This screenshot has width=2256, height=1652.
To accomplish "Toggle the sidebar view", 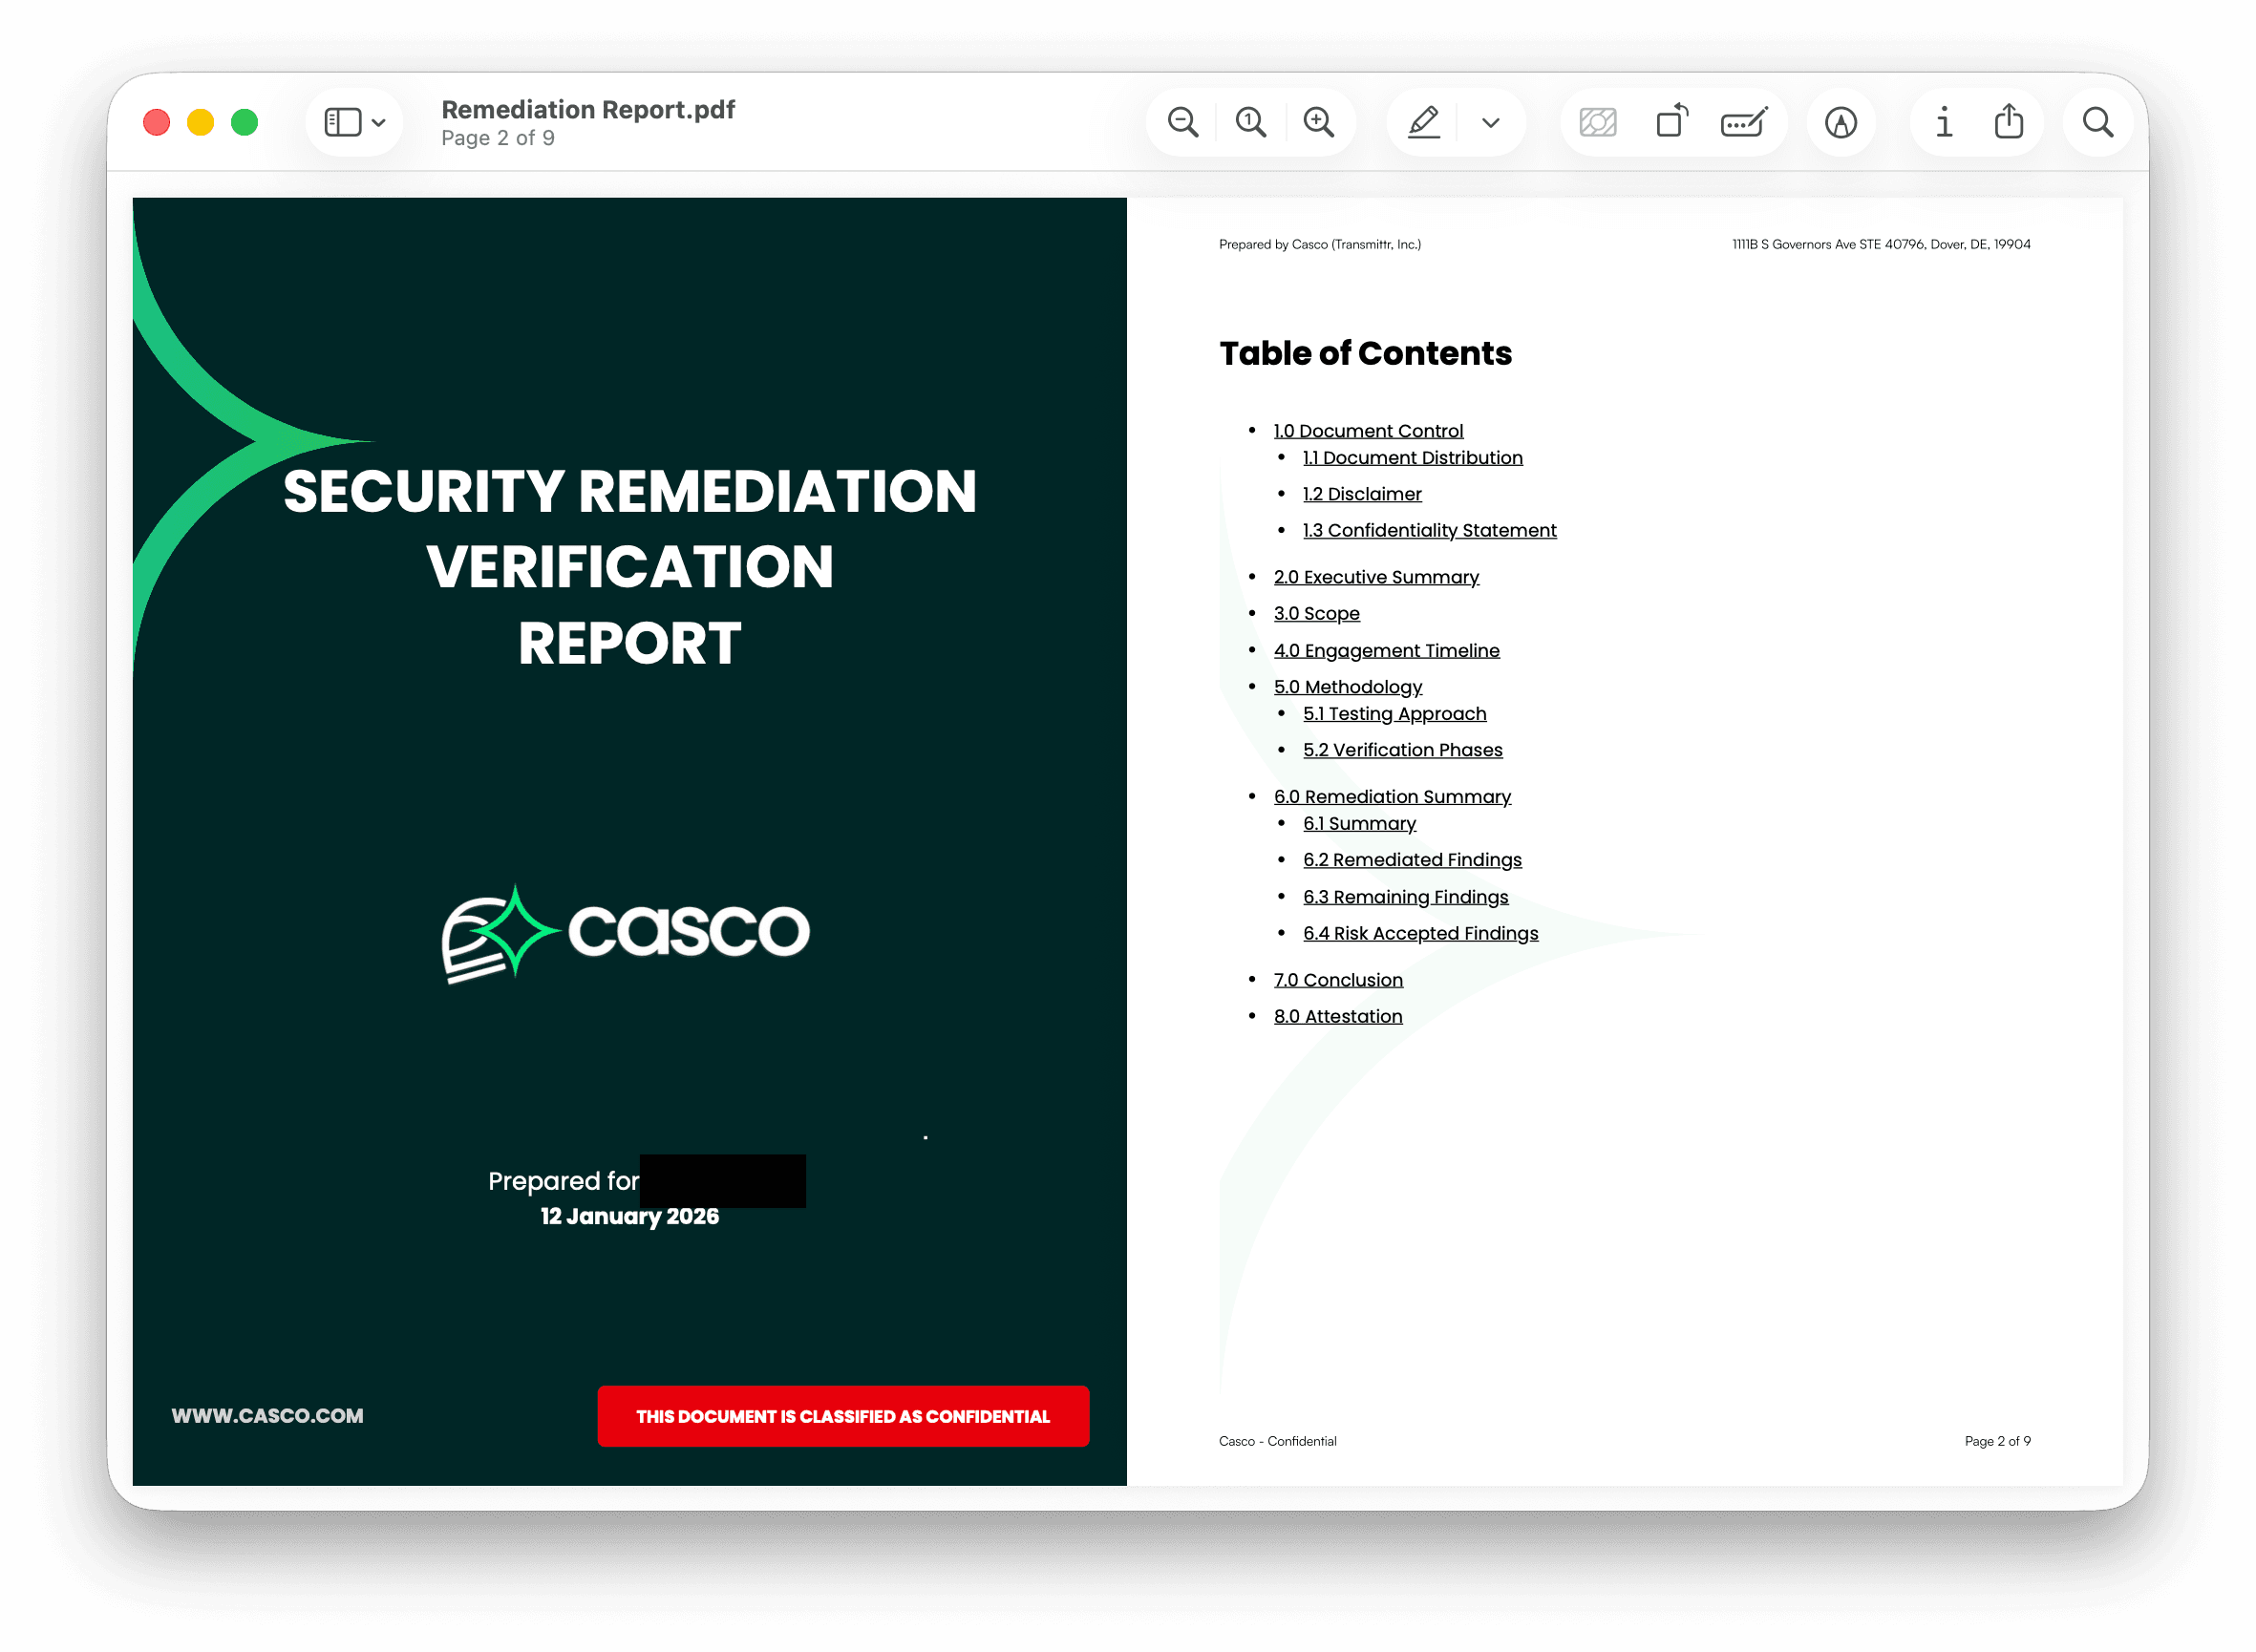I will point(343,122).
